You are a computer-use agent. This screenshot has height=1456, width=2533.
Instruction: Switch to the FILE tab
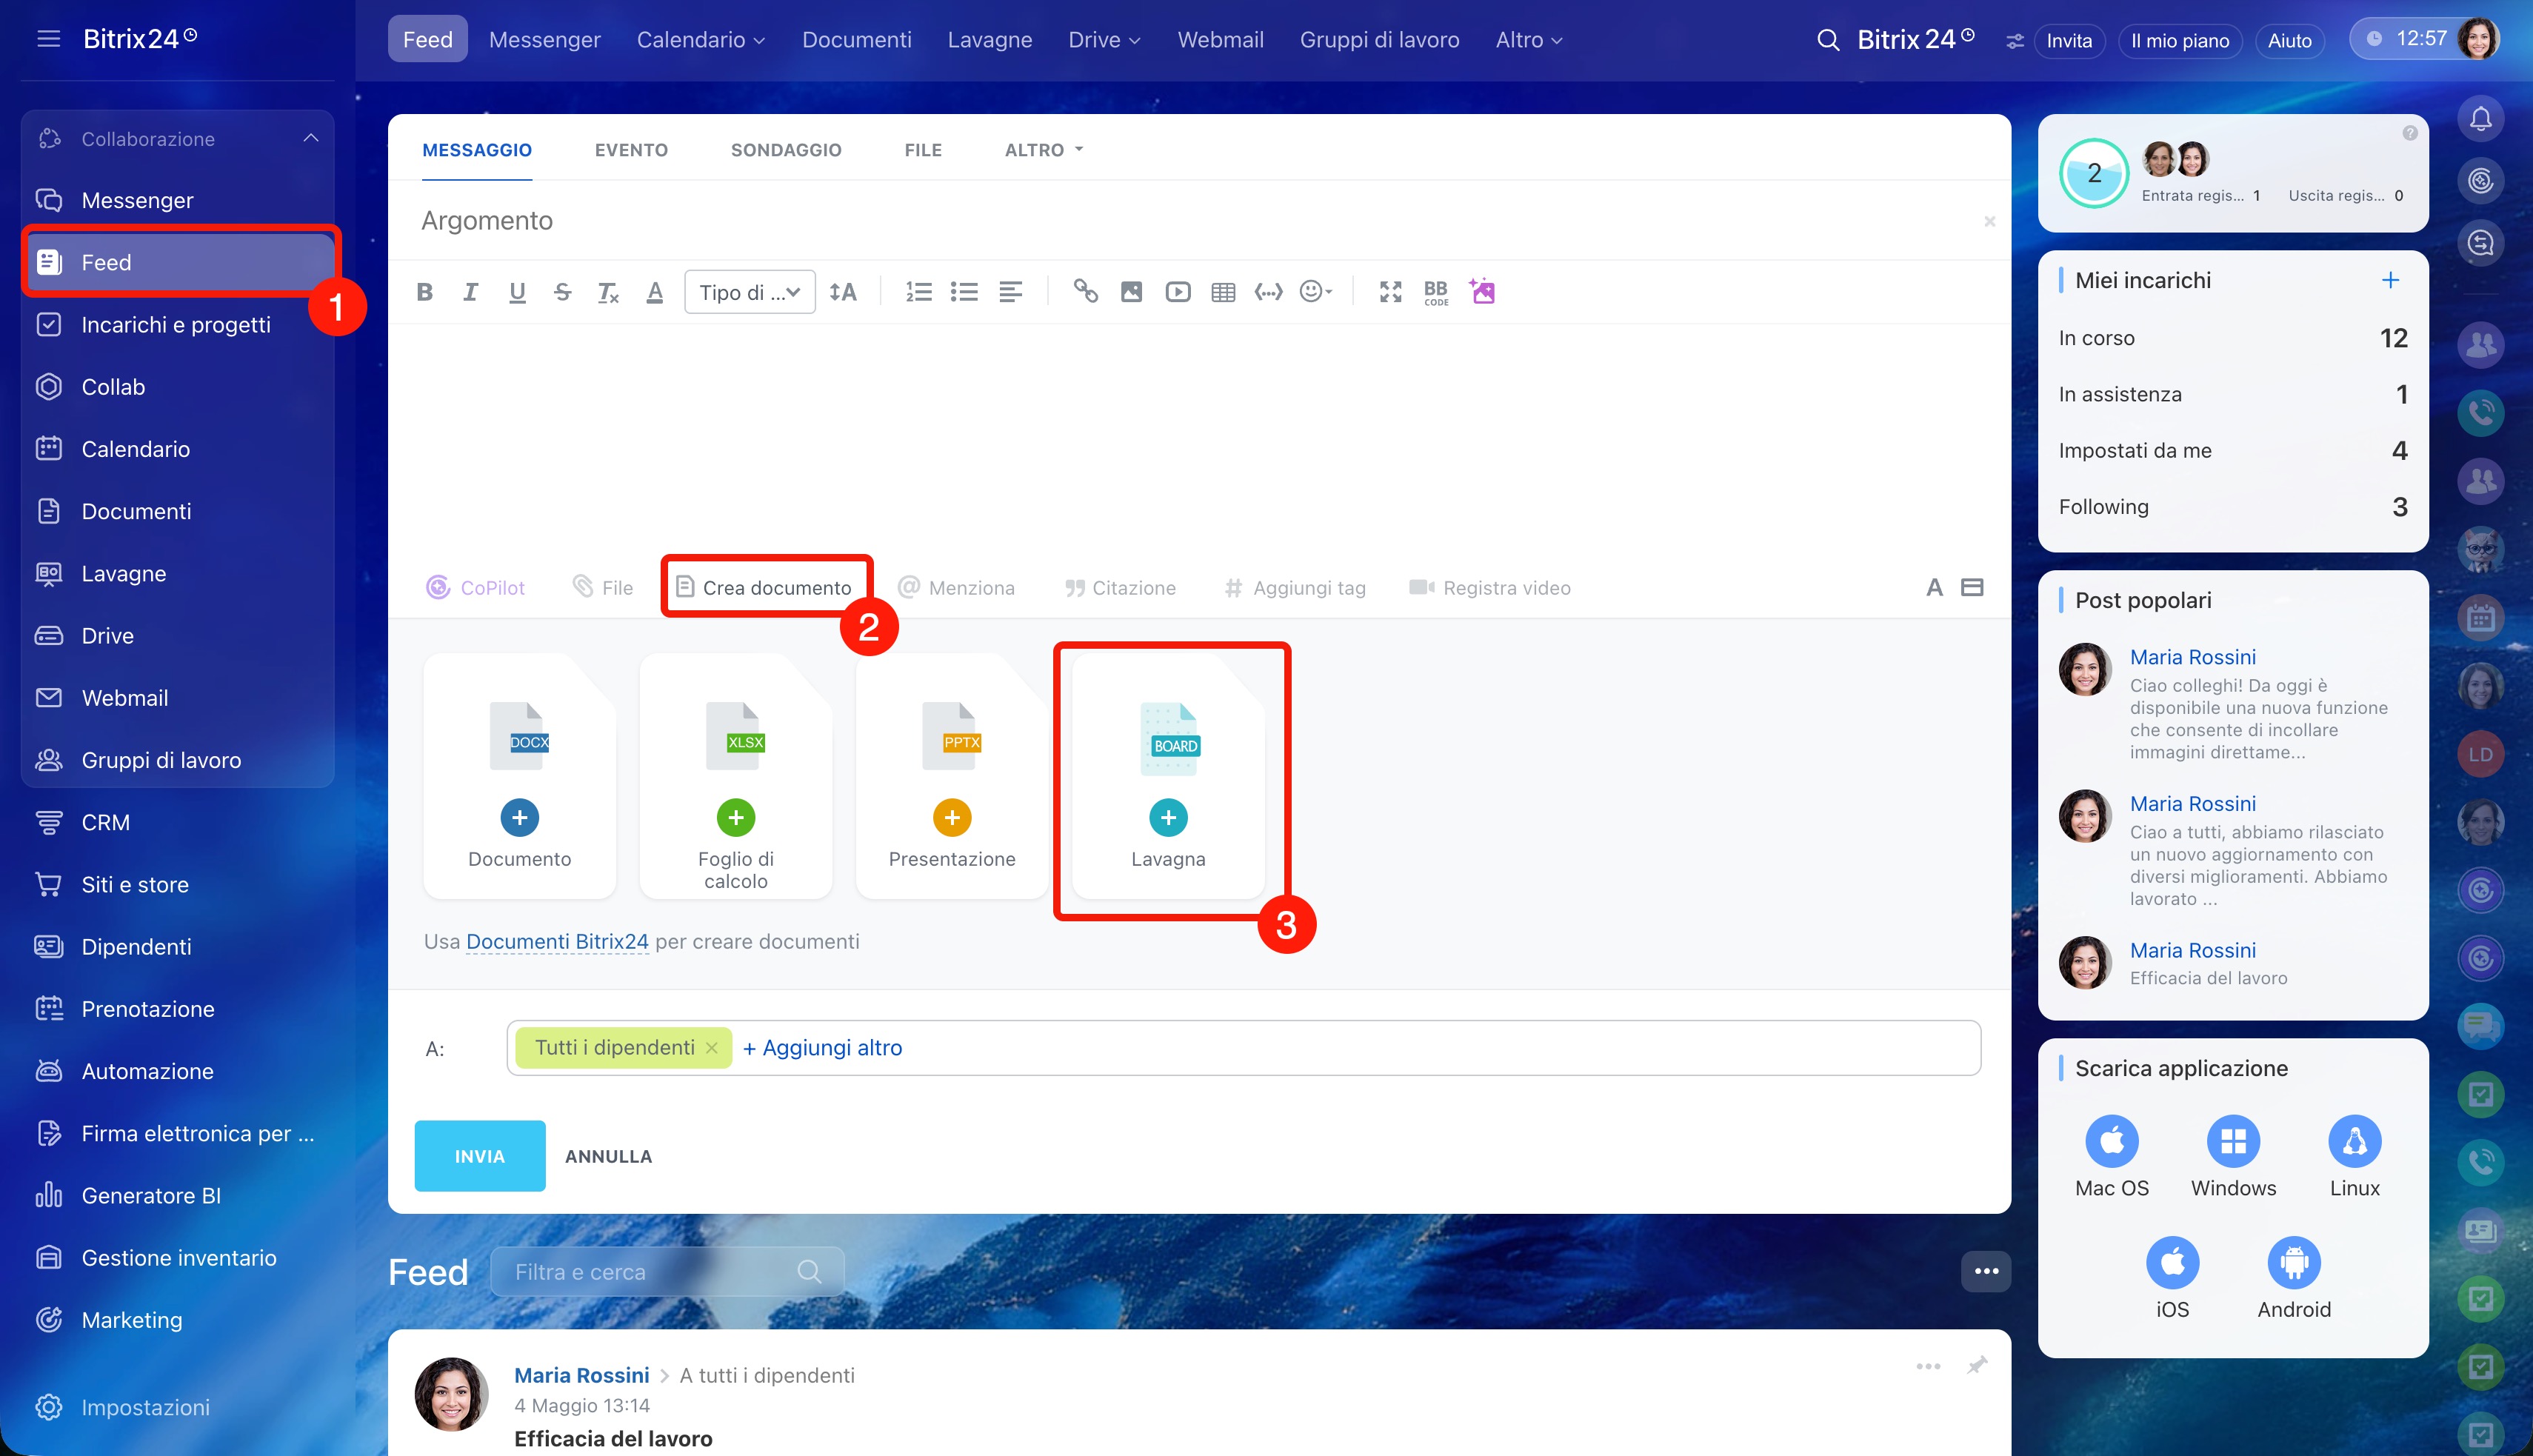pyautogui.click(x=923, y=150)
